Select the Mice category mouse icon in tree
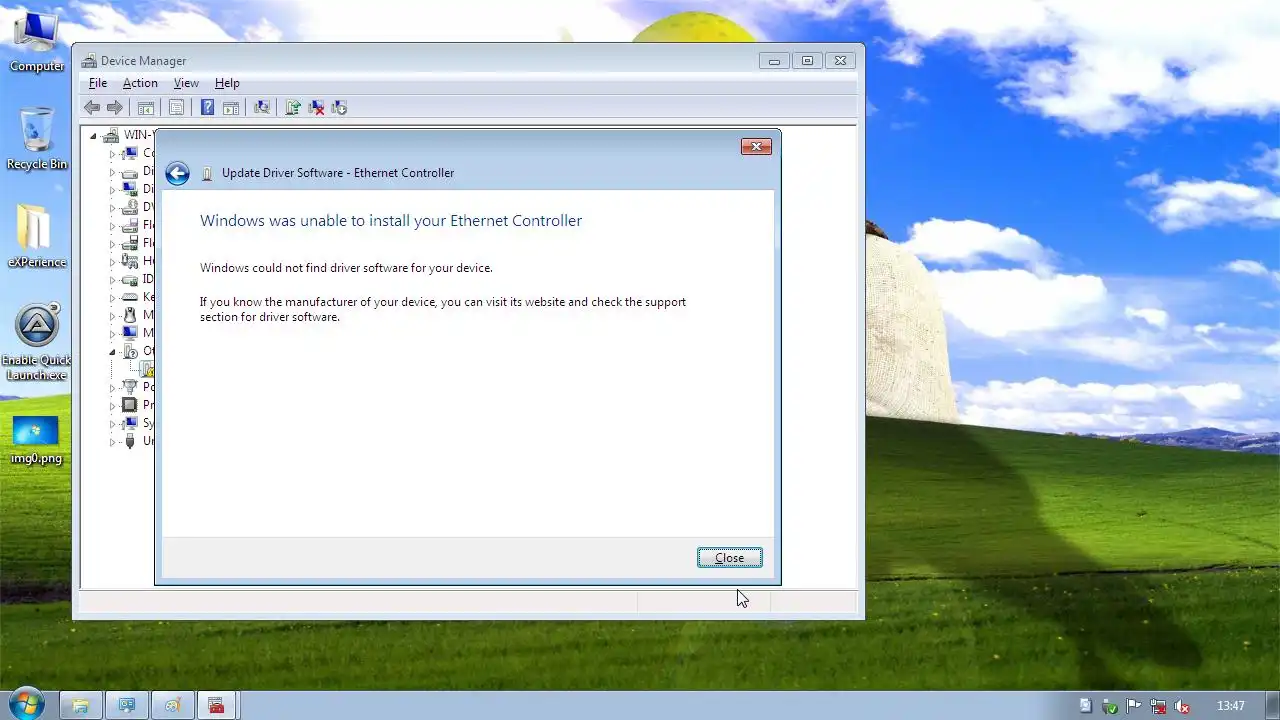 (129, 315)
